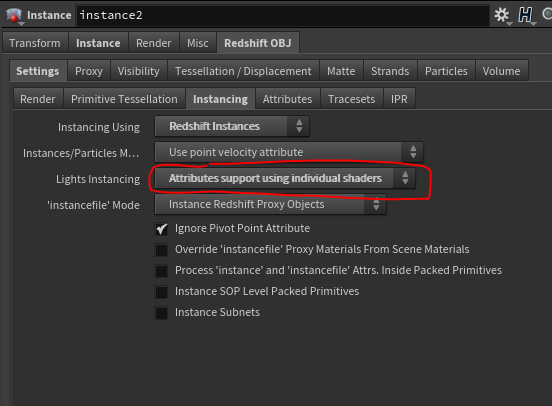The image size is (552, 406).
Task: Enable Override 'instancefile' Proxy Materials checkbox
Action: pyautogui.click(x=162, y=250)
